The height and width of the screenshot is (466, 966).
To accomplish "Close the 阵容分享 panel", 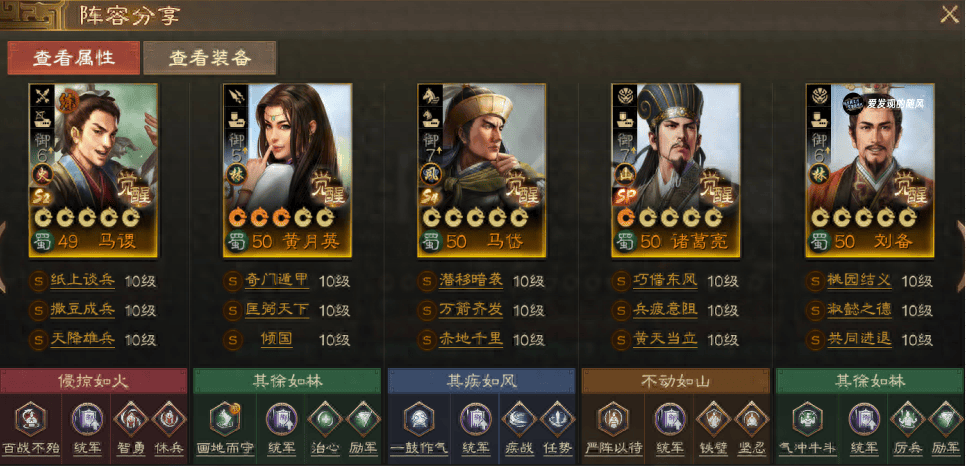I will (x=949, y=14).
